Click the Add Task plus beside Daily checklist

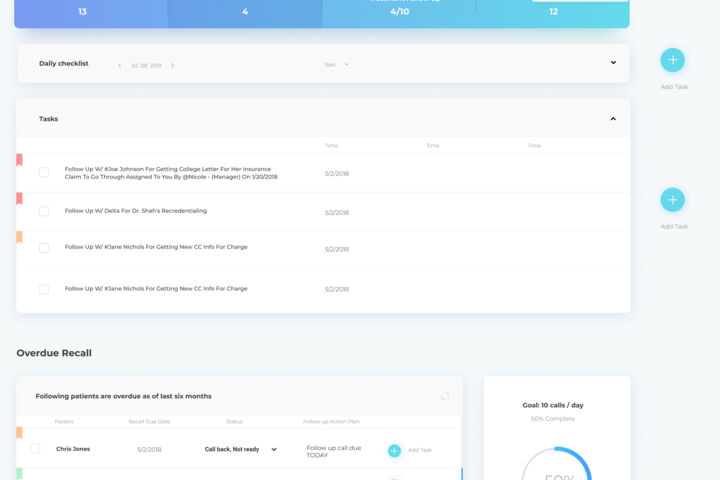tap(672, 60)
